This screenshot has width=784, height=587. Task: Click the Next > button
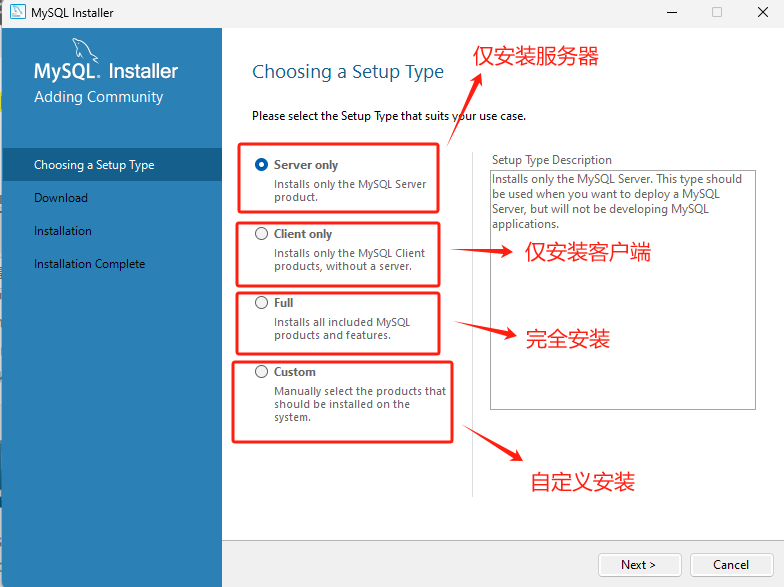(640, 565)
